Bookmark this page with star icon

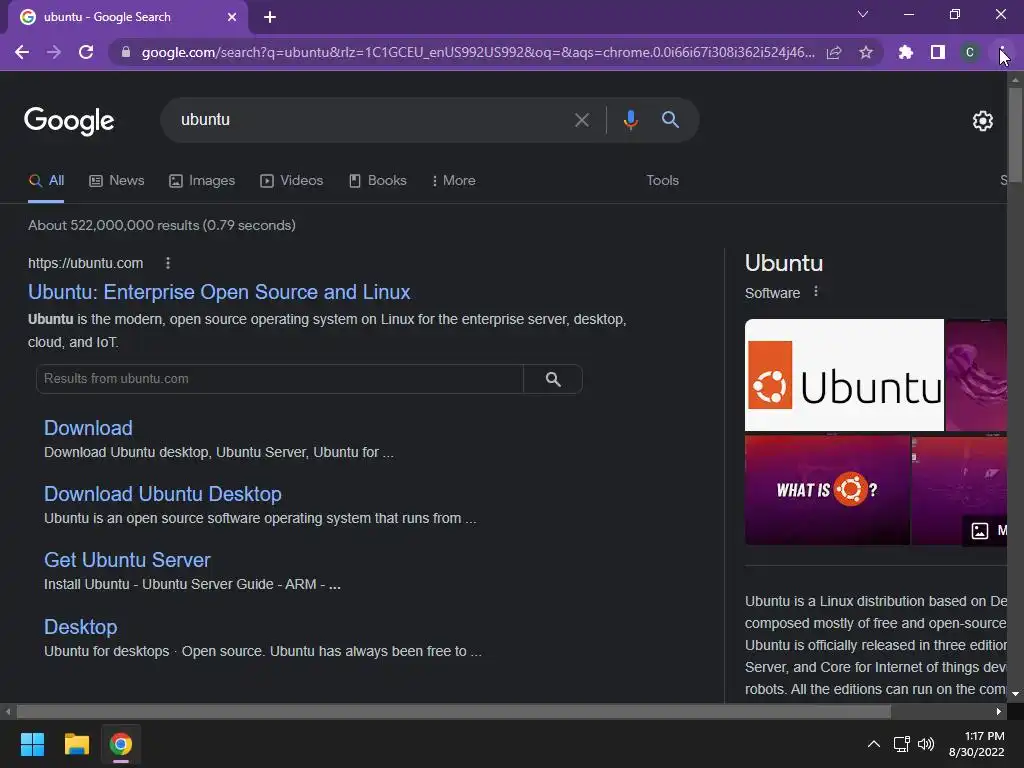click(x=866, y=52)
